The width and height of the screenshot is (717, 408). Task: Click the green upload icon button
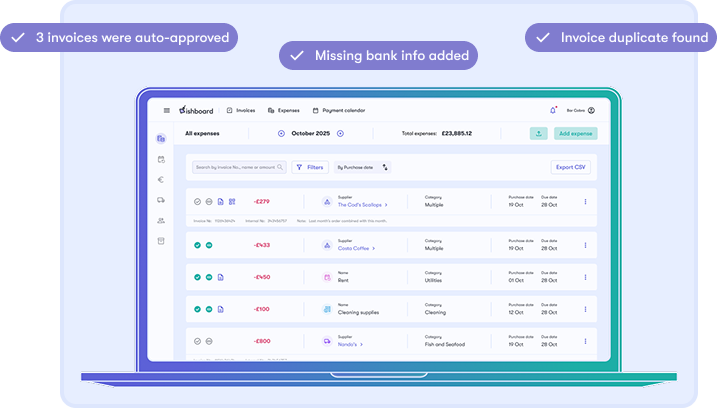click(539, 133)
